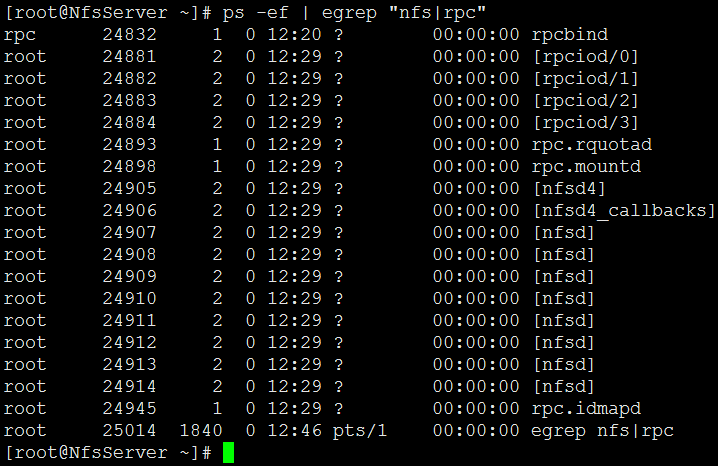
Task: Click the green terminal cursor block
Action: click(228, 452)
